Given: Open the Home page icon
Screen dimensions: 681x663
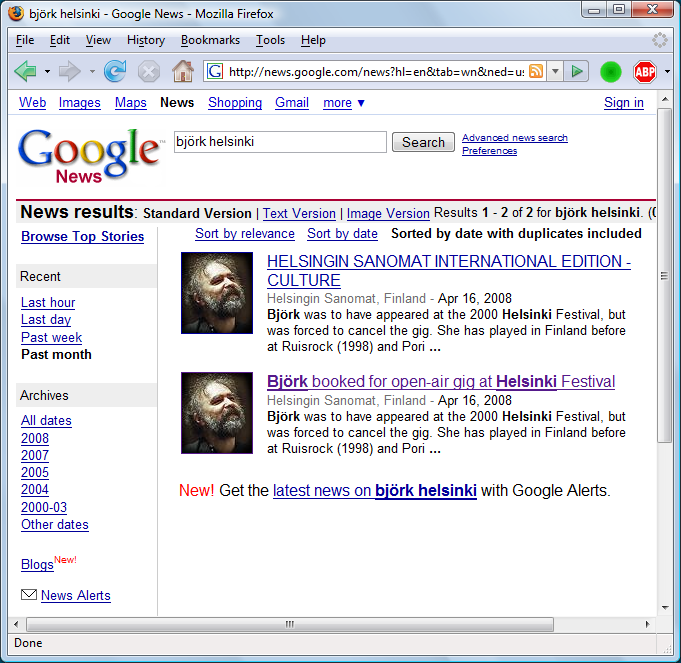Looking at the screenshot, I should (x=183, y=71).
